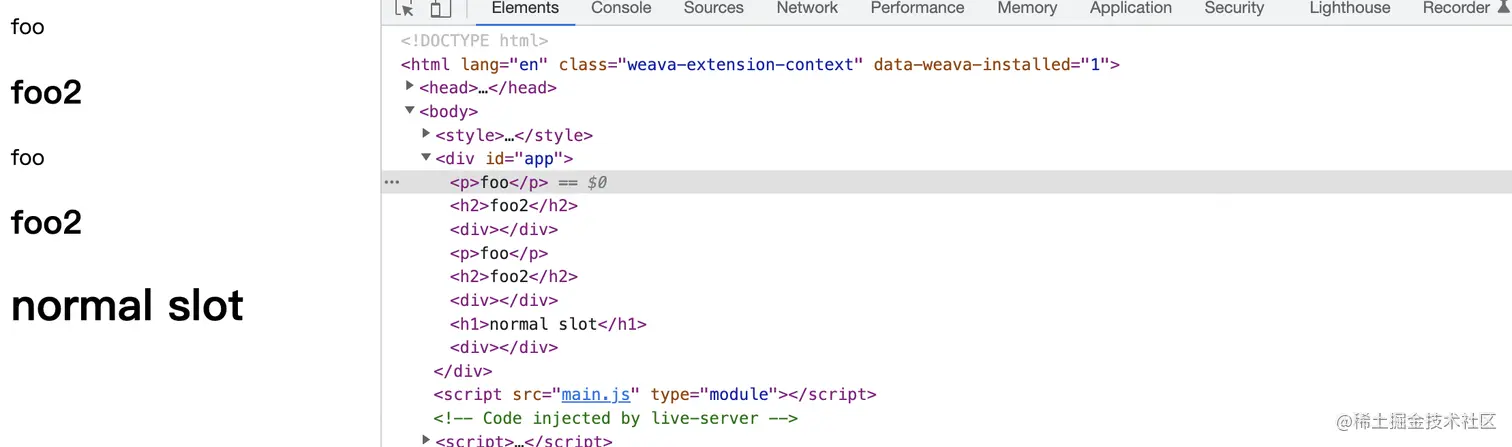Open the Recorder tab
This screenshot has height=447, width=1512.
coord(1456,8)
